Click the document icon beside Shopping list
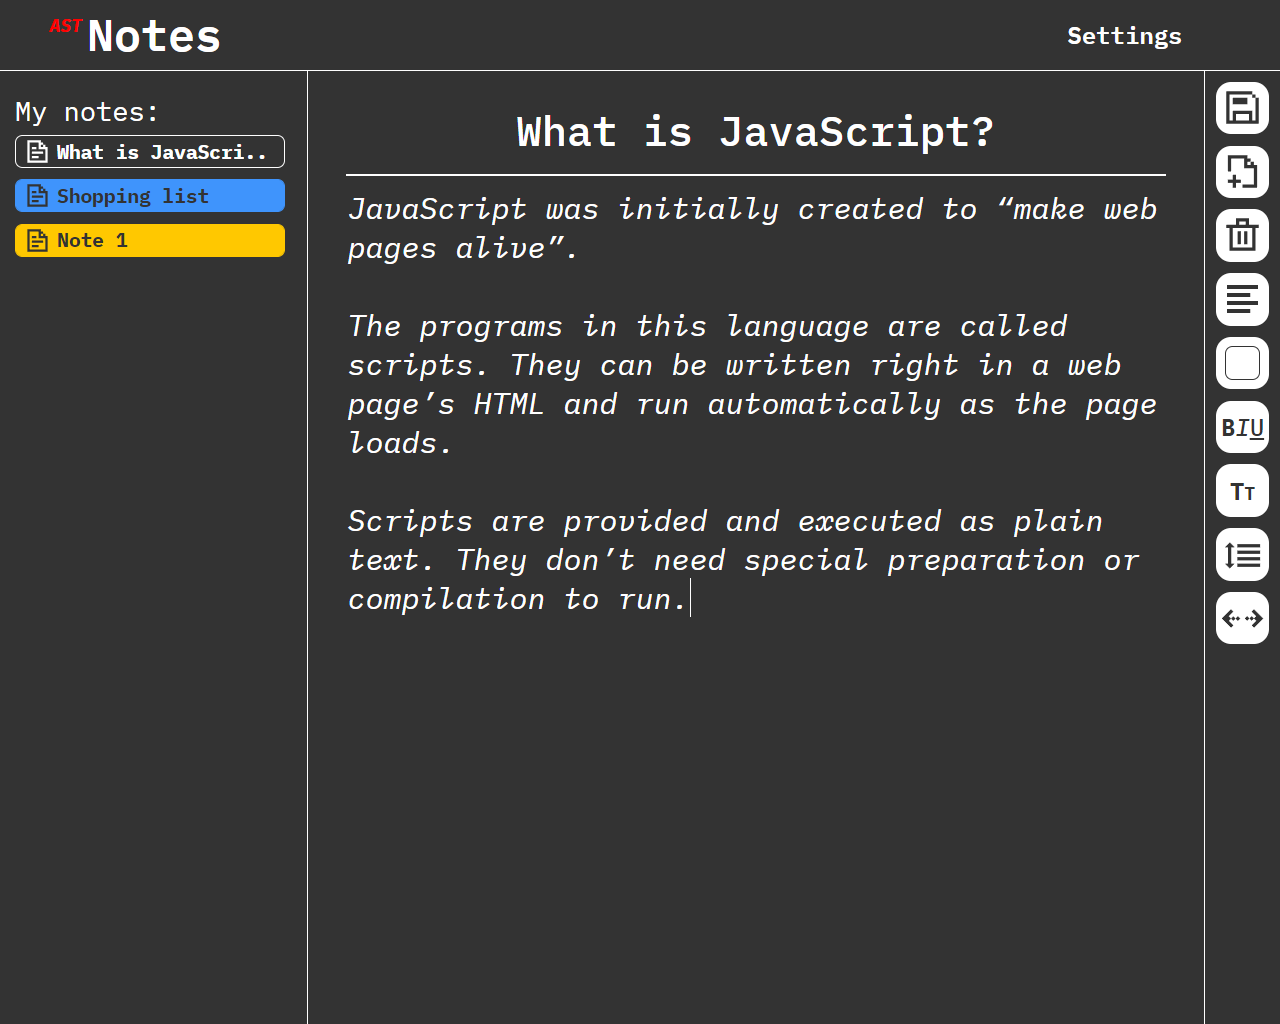 point(37,196)
